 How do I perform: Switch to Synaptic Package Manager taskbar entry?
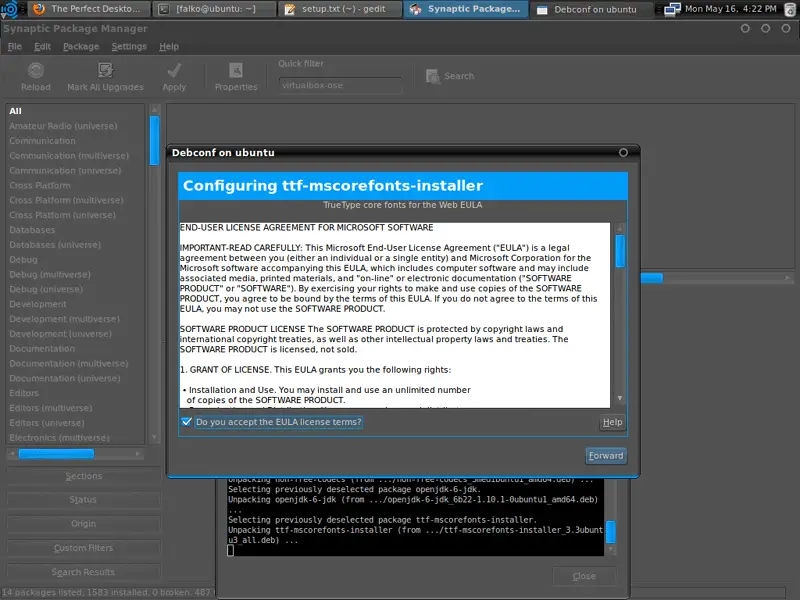point(465,9)
